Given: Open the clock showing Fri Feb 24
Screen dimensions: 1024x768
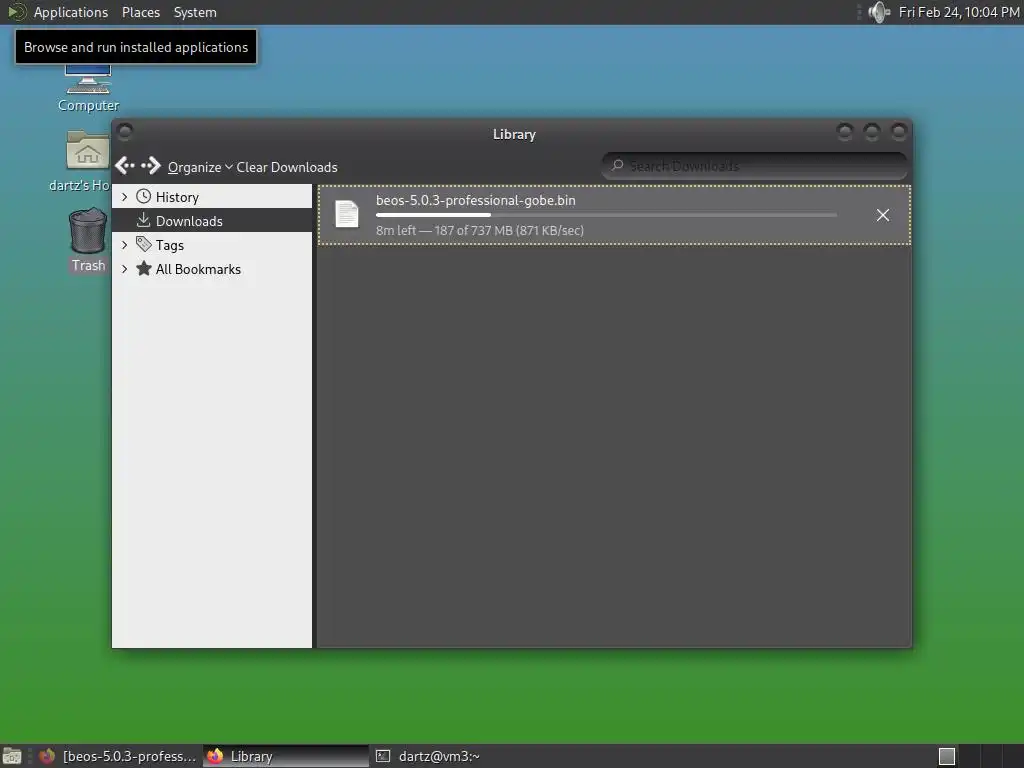Looking at the screenshot, I should pos(959,12).
